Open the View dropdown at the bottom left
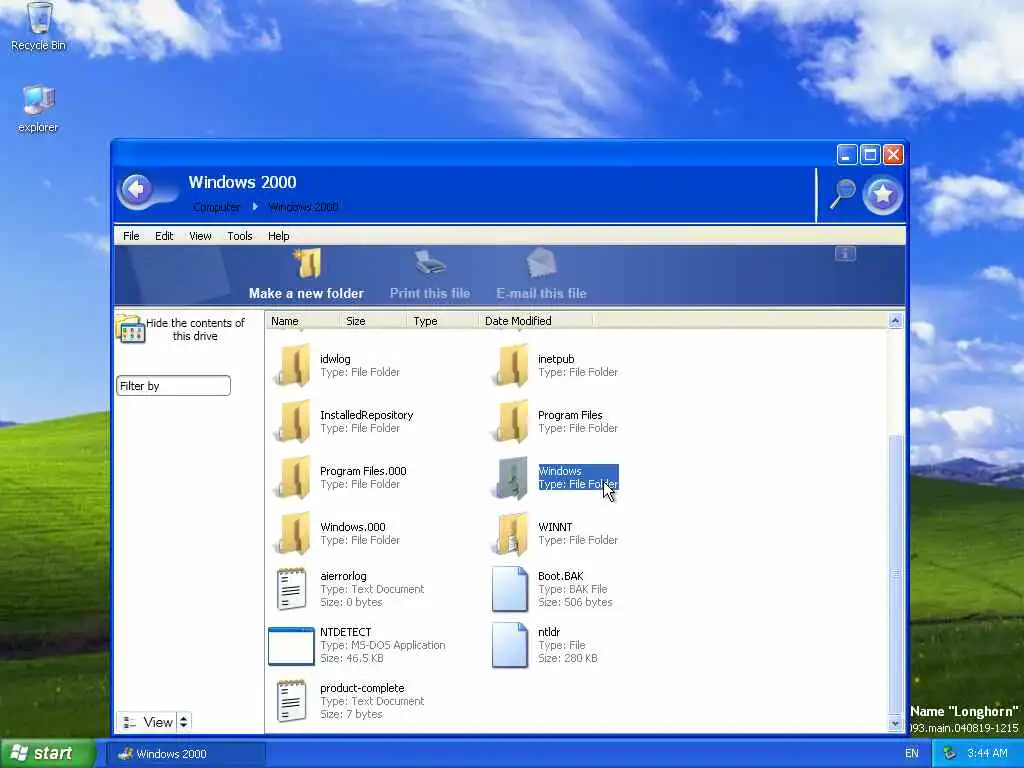 pos(147,722)
